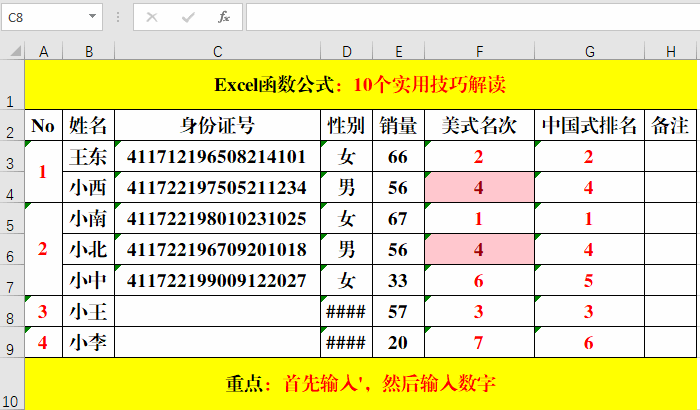The width and height of the screenshot is (700, 410).
Task: Click the 'No' header cell
Action: pyautogui.click(x=44, y=125)
